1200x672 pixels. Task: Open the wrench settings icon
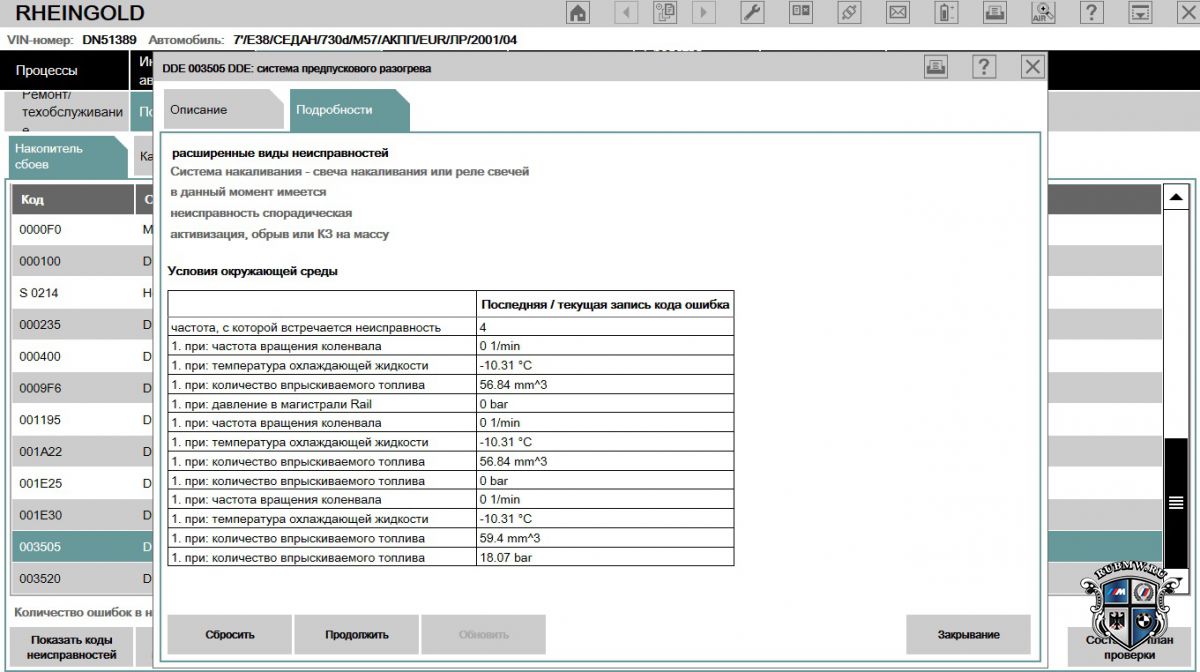[753, 13]
